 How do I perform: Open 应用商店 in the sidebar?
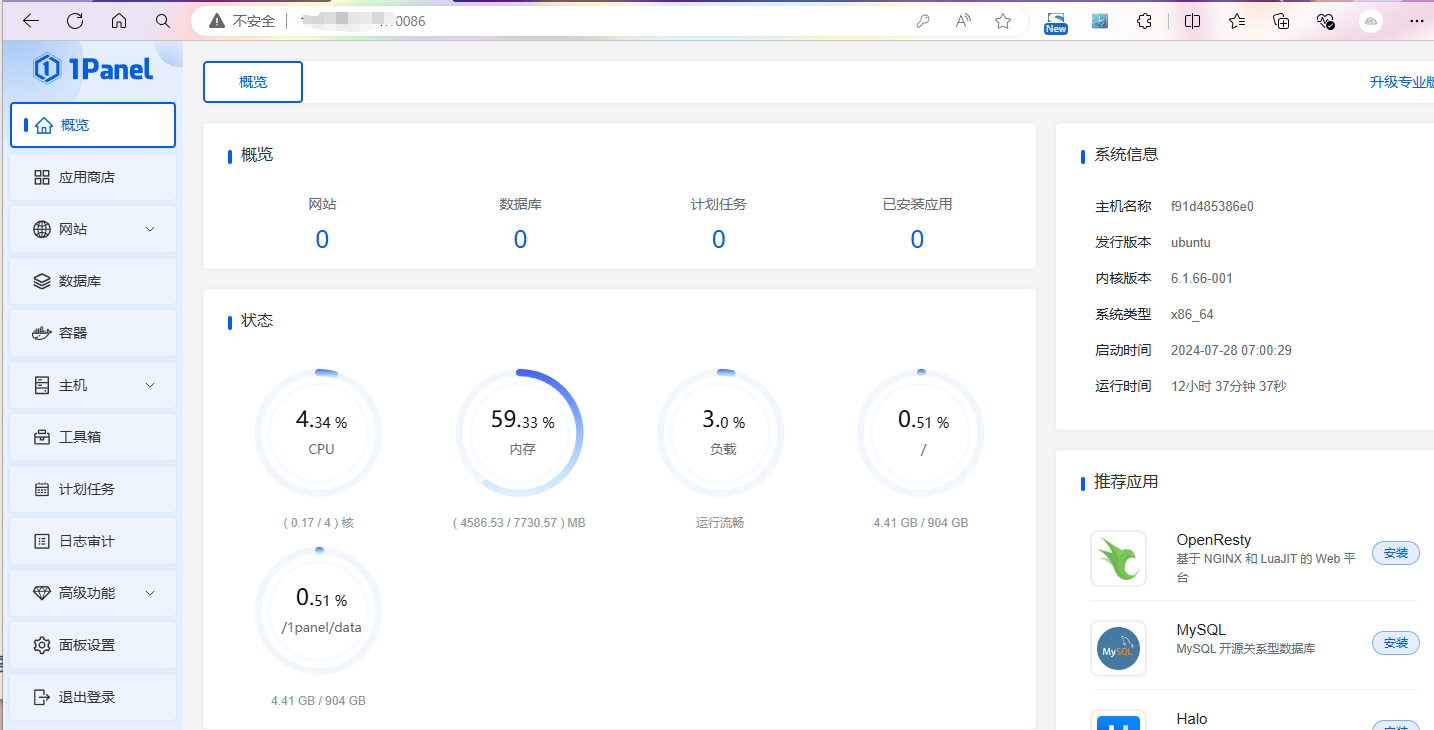point(93,177)
